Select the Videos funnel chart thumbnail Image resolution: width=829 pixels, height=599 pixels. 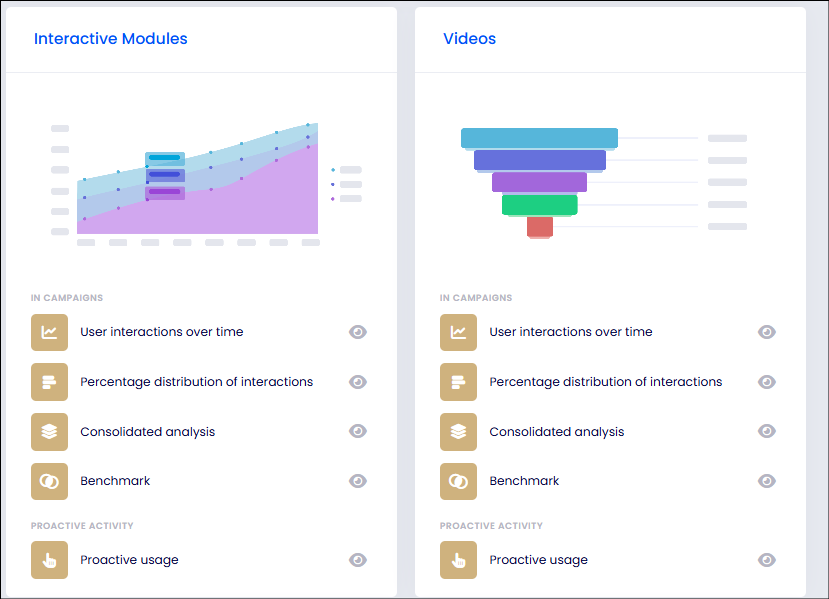pos(604,183)
